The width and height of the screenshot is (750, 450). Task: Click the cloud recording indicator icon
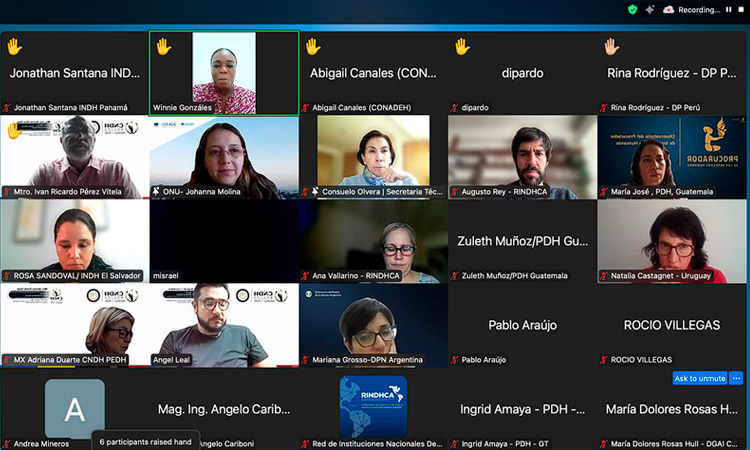click(x=669, y=9)
